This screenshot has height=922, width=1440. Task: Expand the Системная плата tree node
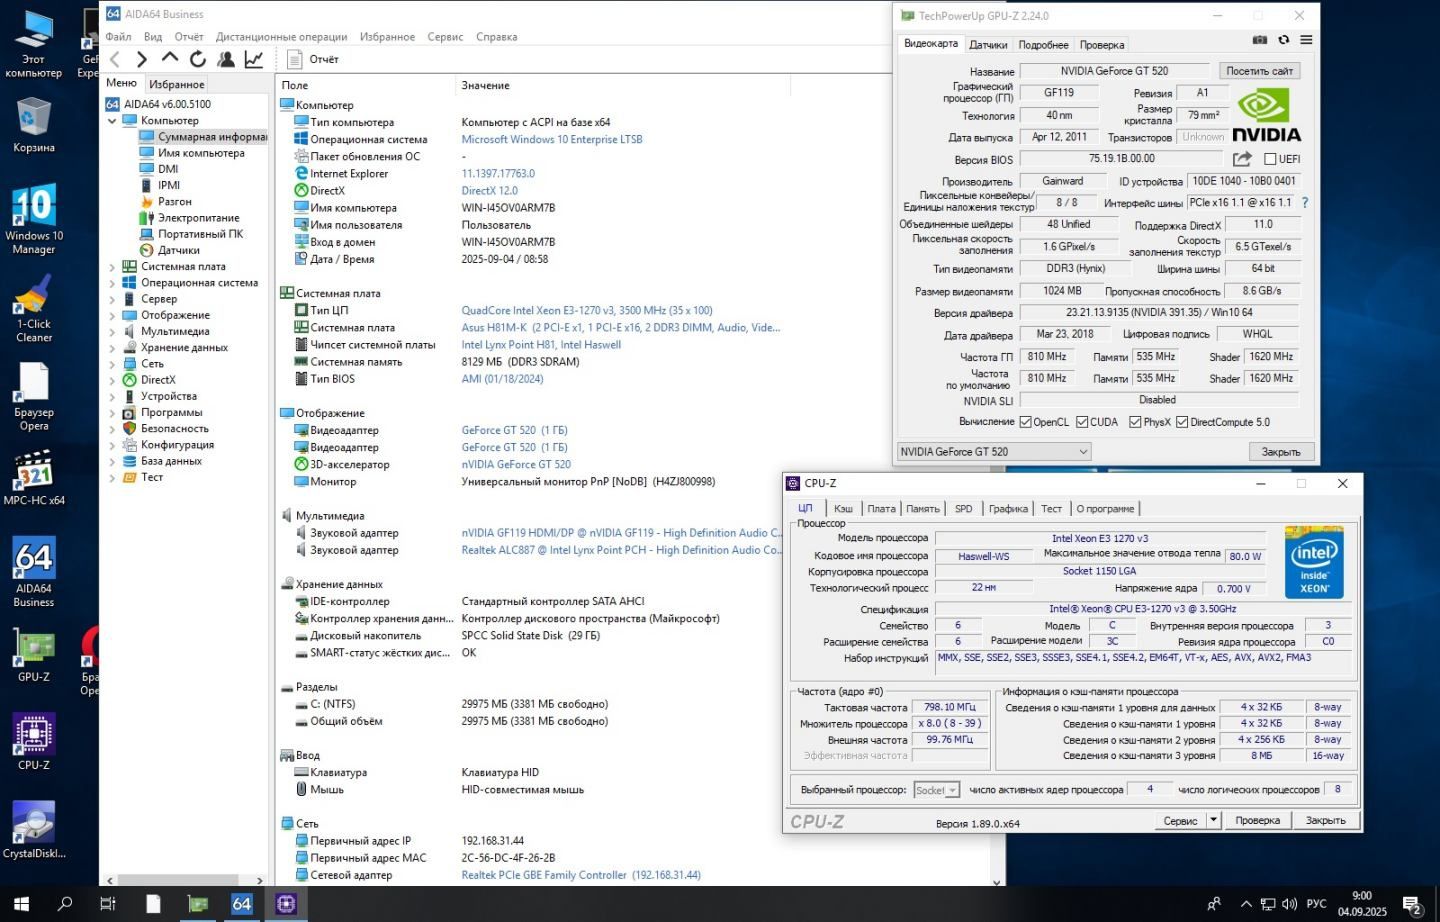112,267
